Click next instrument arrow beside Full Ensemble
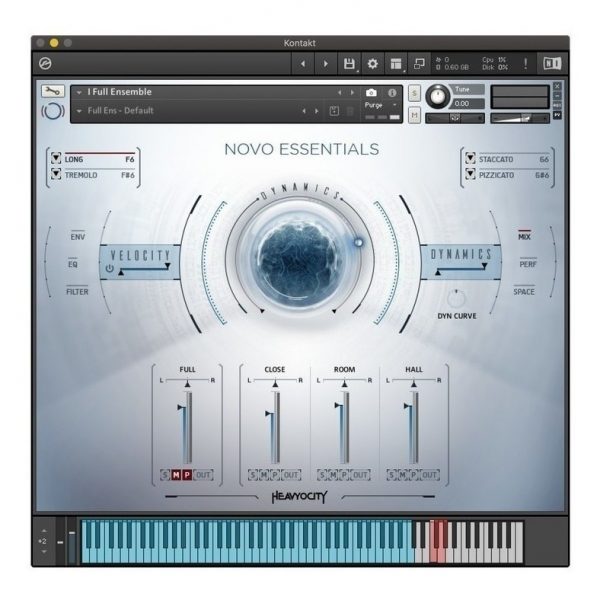This screenshot has width=600, height=600. point(352,93)
